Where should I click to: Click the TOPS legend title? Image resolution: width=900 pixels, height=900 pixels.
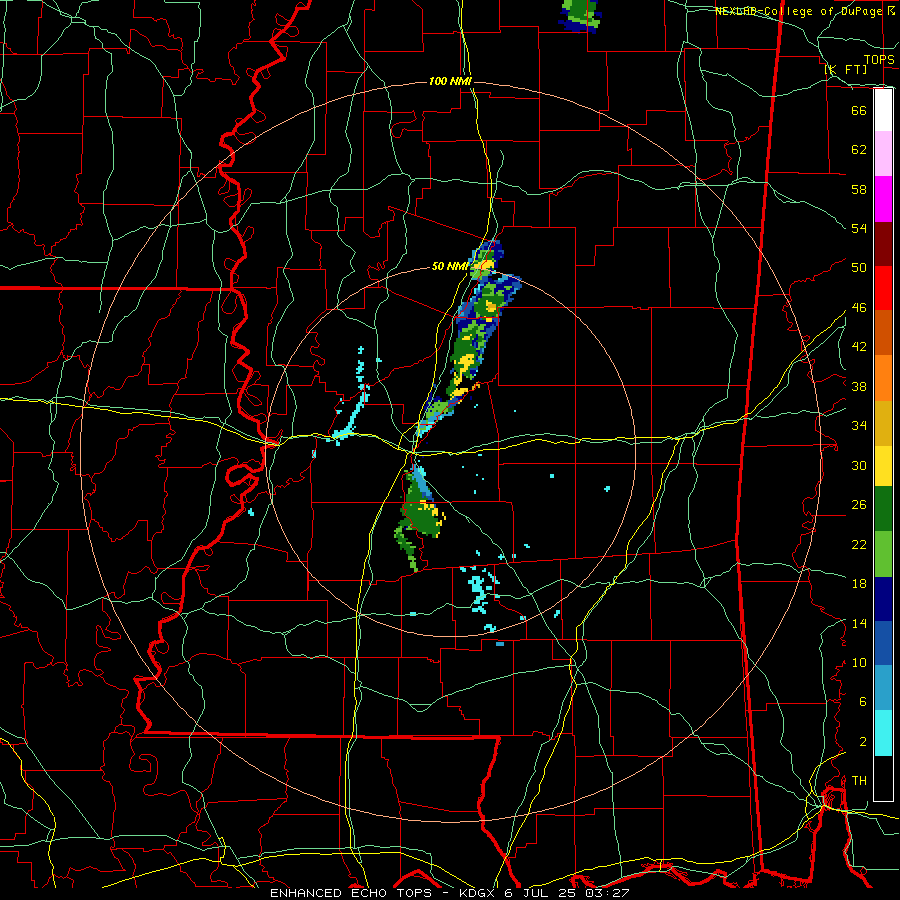coord(879,59)
